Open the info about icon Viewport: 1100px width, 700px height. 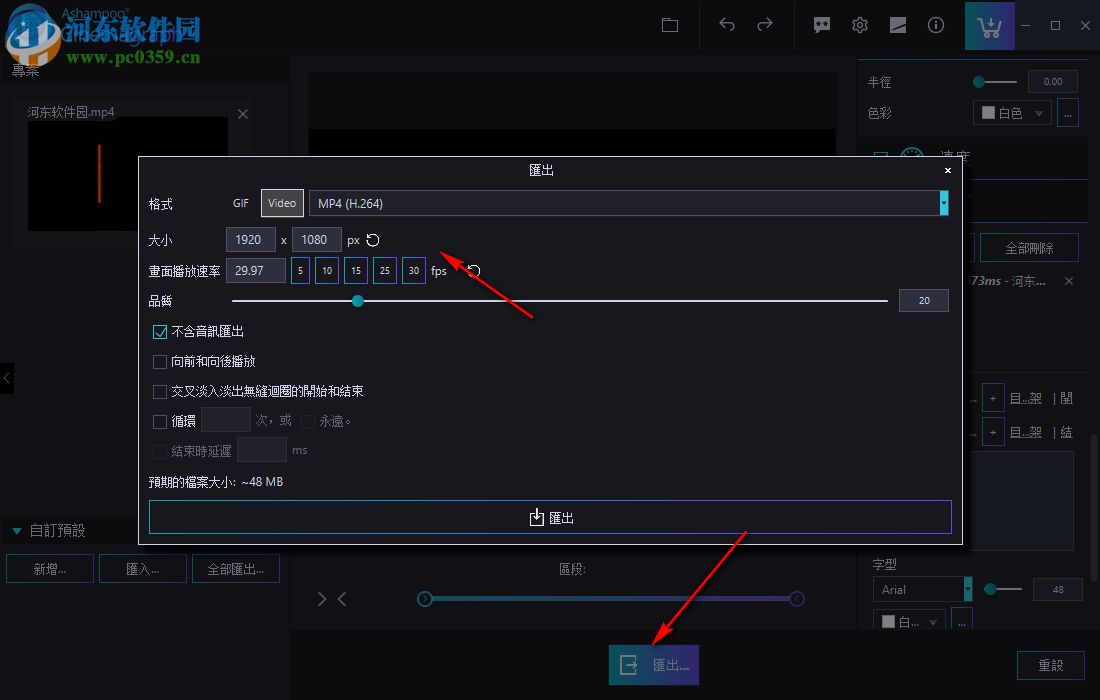935,25
